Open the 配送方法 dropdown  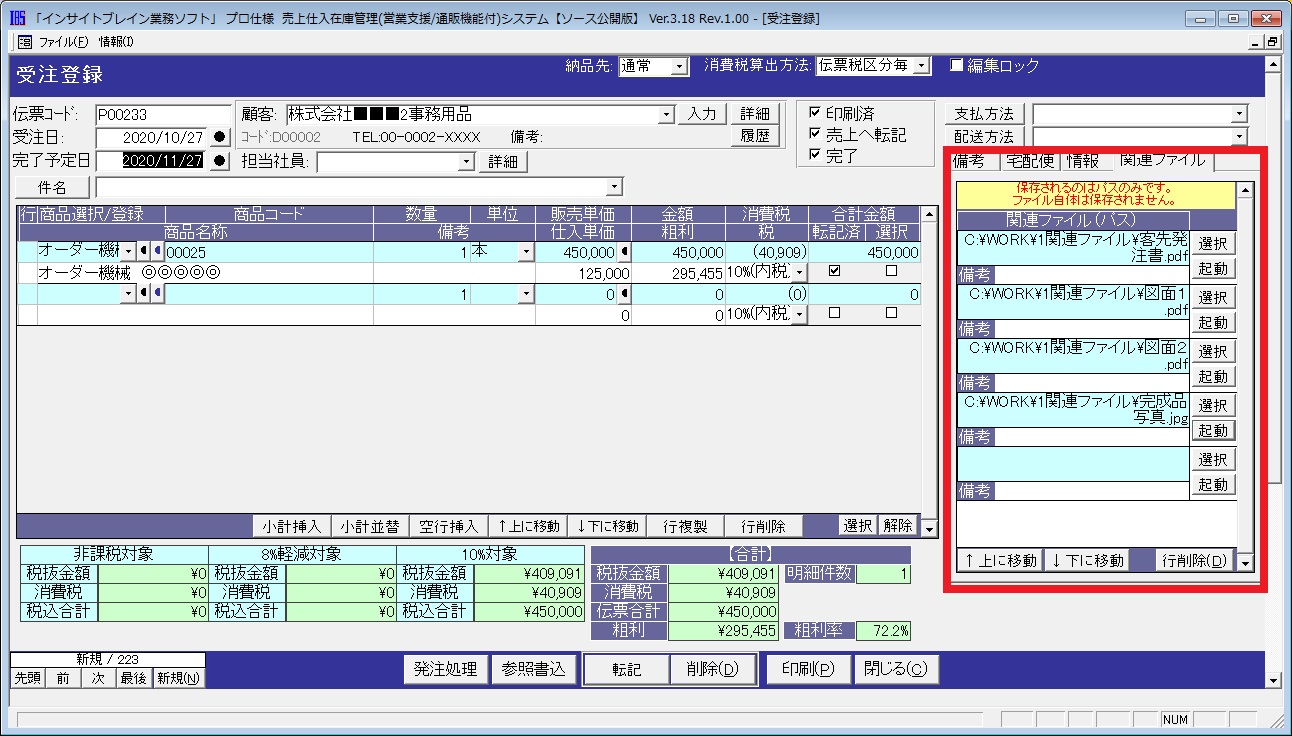coord(1240,137)
